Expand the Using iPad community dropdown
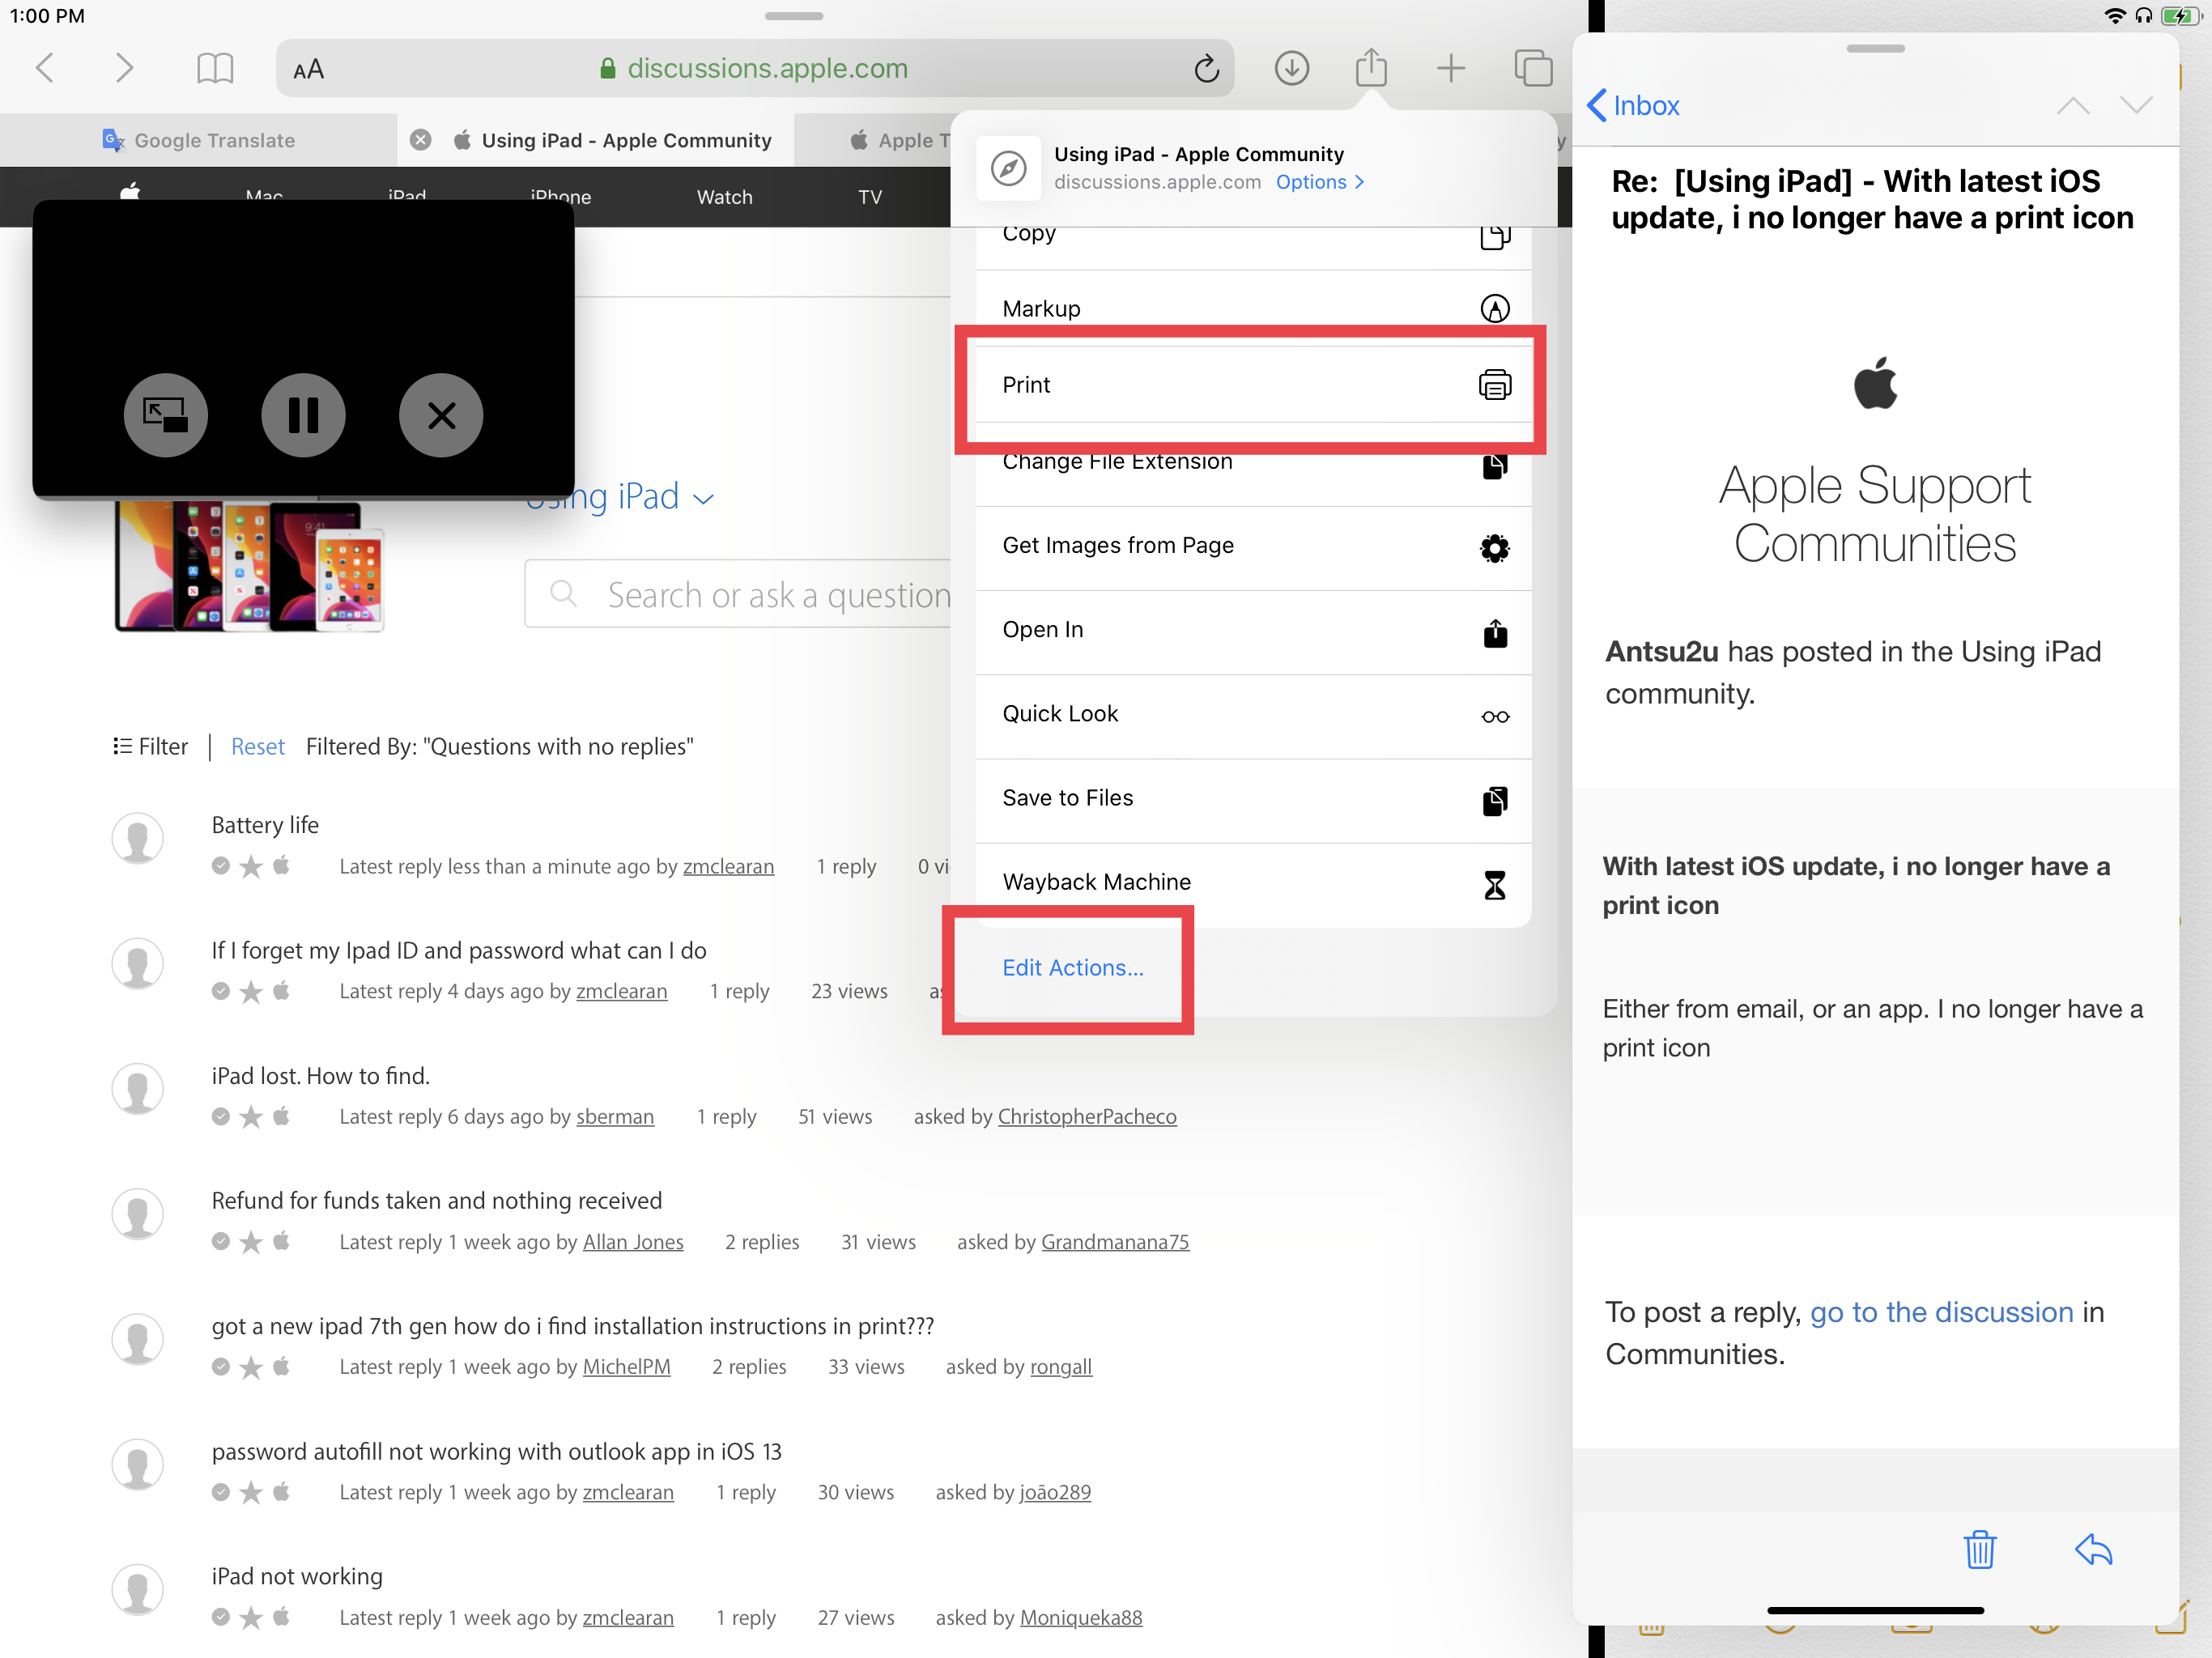 (703, 499)
